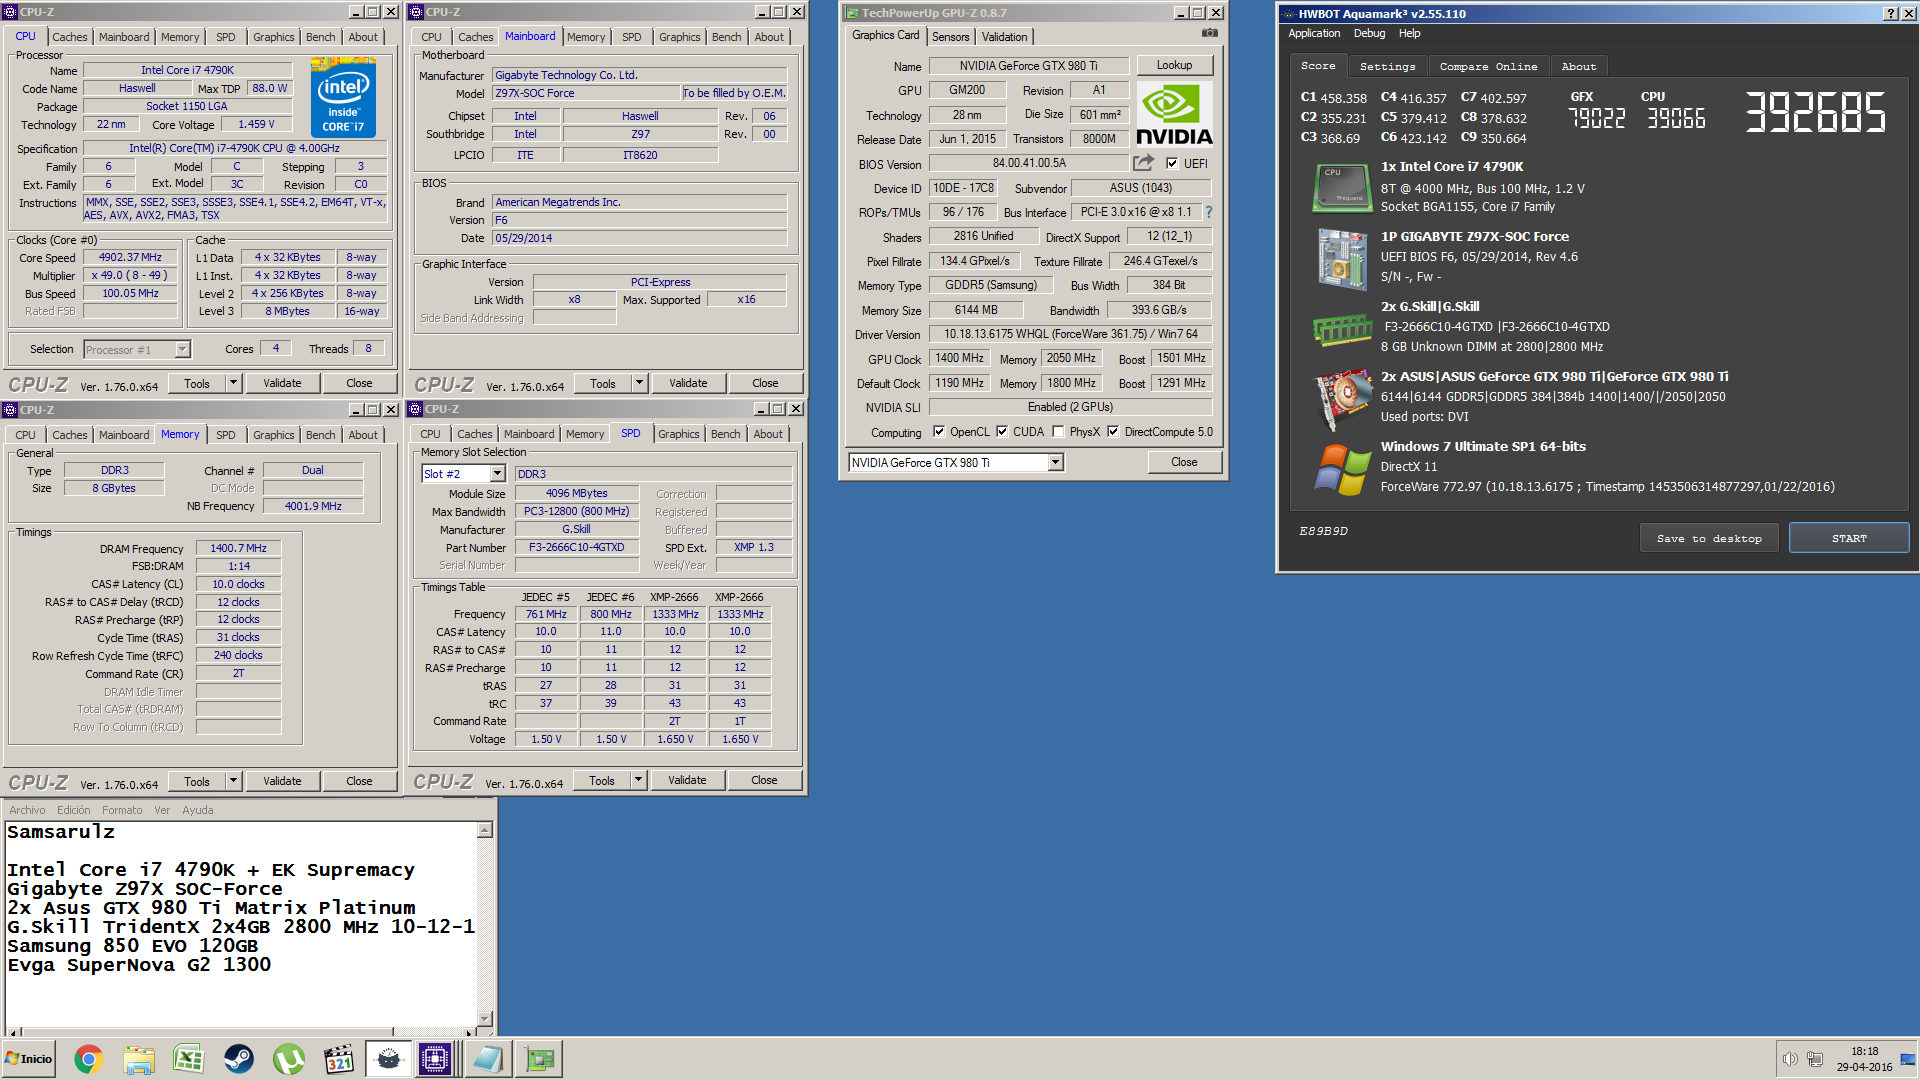This screenshot has width=1920, height=1080.
Task: Click the BIOS share/export icon in GPU-Z
Action: click(1143, 162)
